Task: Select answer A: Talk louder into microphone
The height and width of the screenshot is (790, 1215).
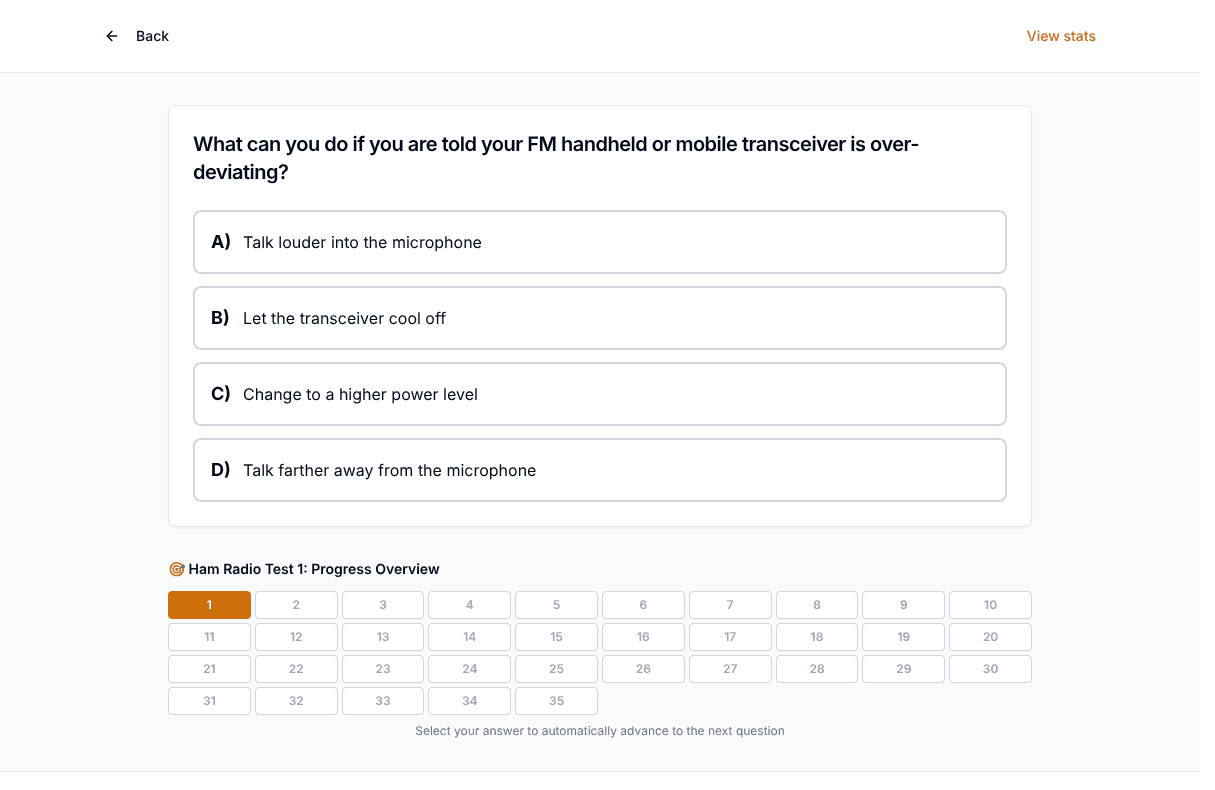Action: tap(600, 242)
